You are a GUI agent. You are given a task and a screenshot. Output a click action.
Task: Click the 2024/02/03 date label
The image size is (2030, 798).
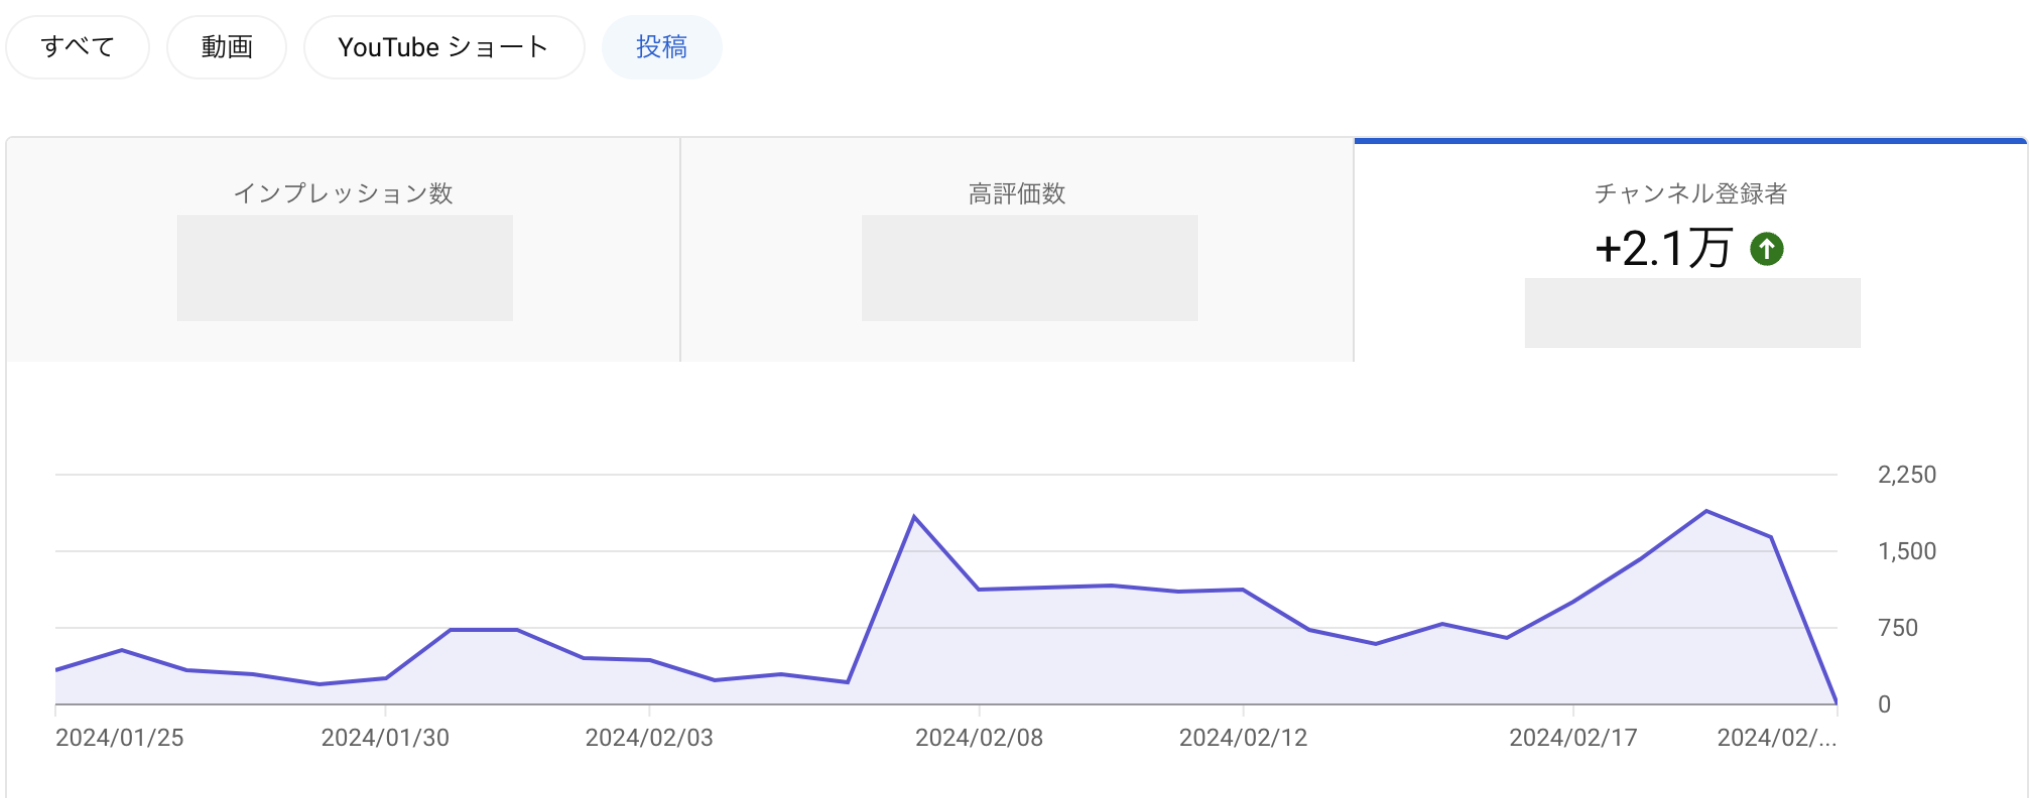coord(649,738)
